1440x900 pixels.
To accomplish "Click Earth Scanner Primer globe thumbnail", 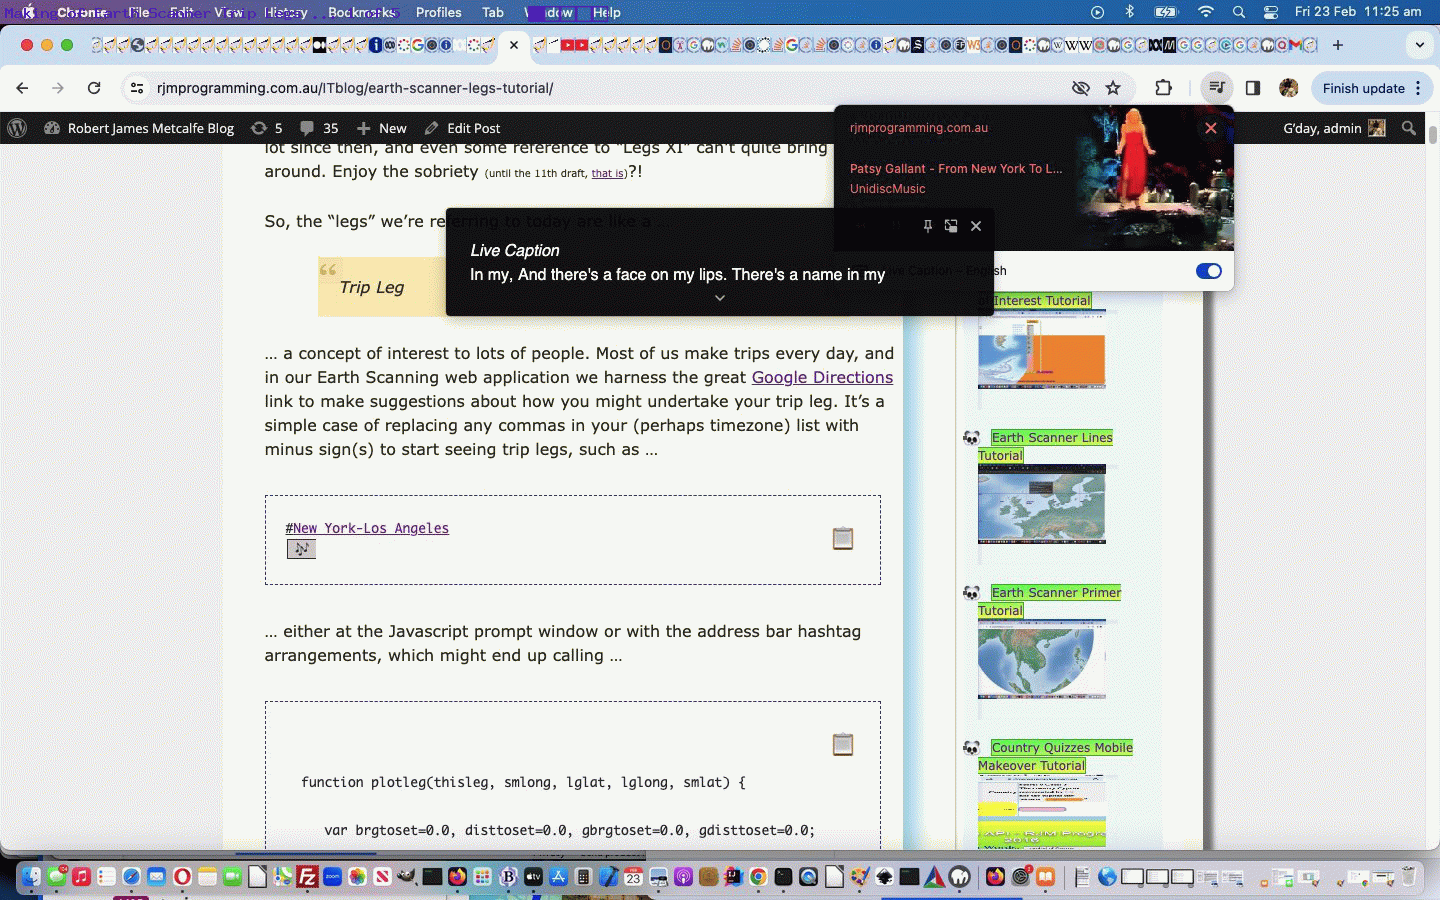I will click(x=1042, y=659).
